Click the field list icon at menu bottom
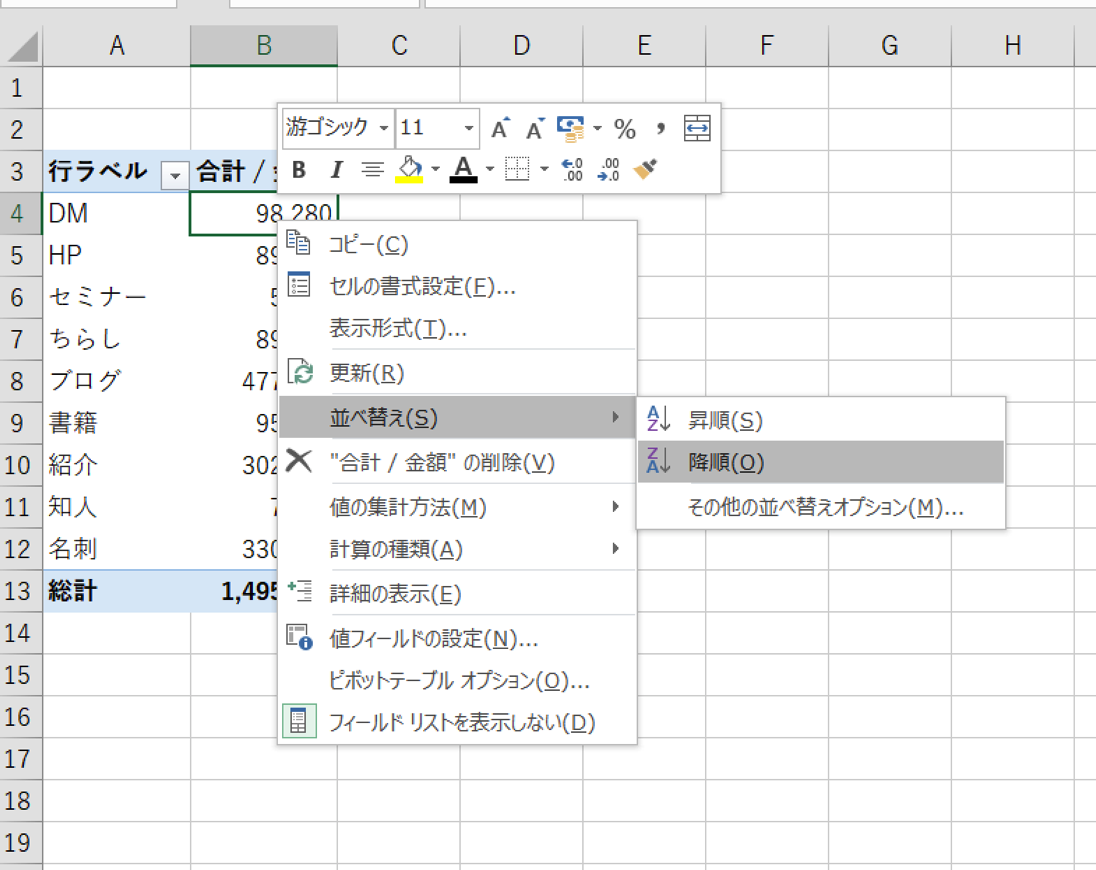Viewport: 1096px width, 870px height. click(298, 721)
